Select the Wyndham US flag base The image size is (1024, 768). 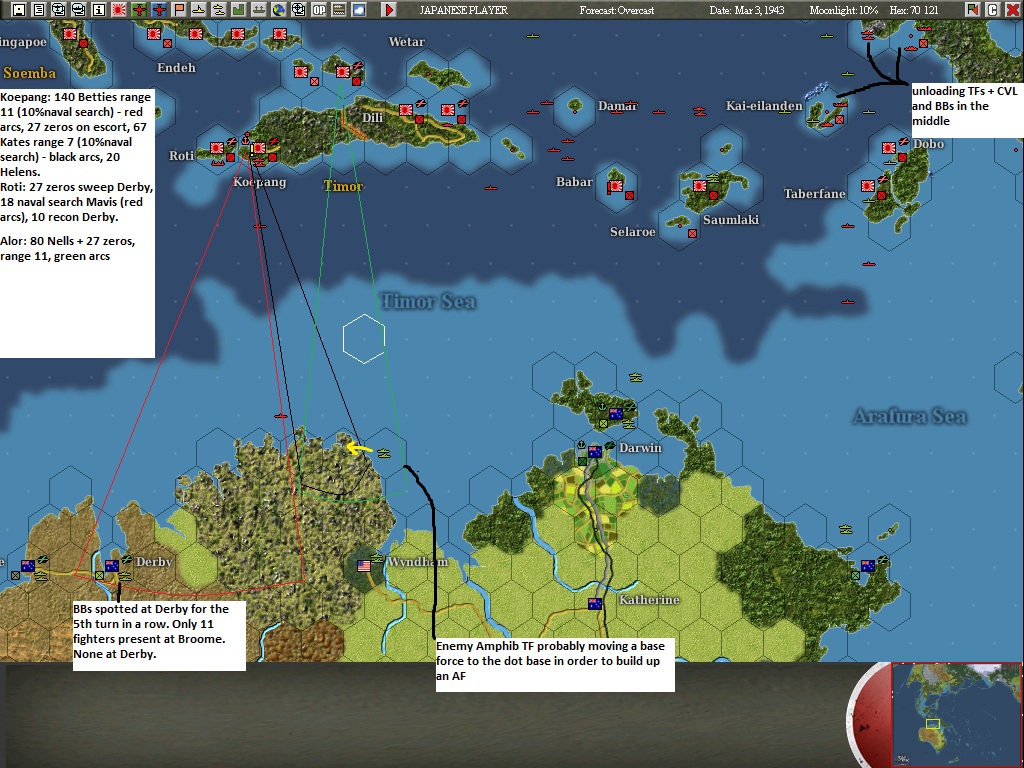coord(364,566)
